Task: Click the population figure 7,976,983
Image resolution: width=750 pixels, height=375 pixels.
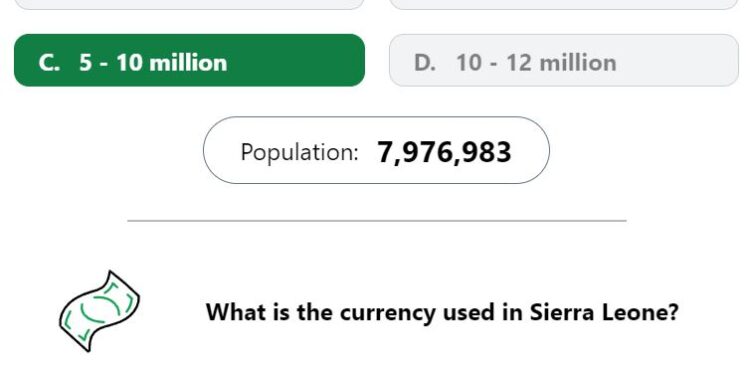Action: [444, 153]
